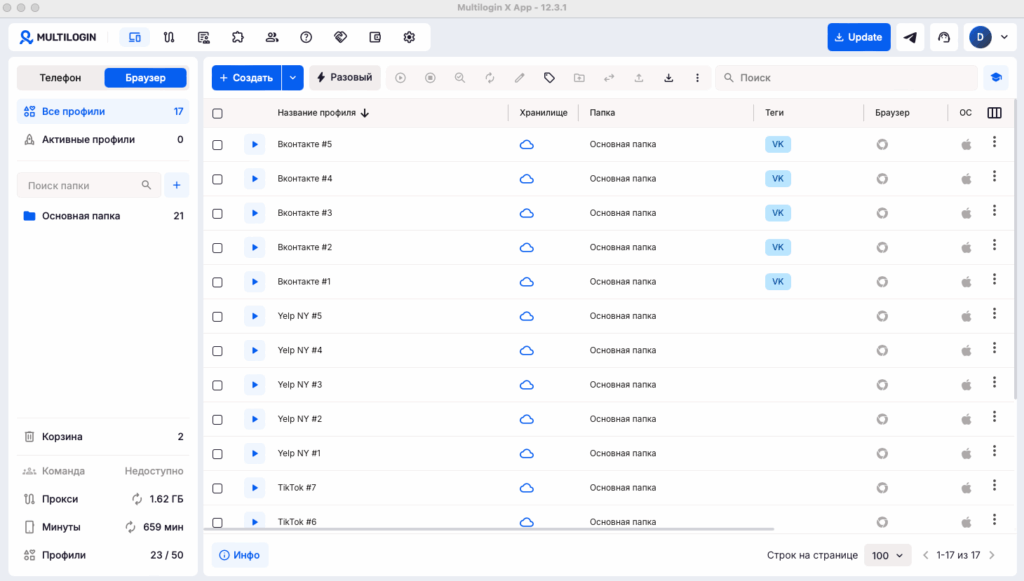The image size is (1024, 581).
Task: Open column settings icon in table header
Action: 995,113
